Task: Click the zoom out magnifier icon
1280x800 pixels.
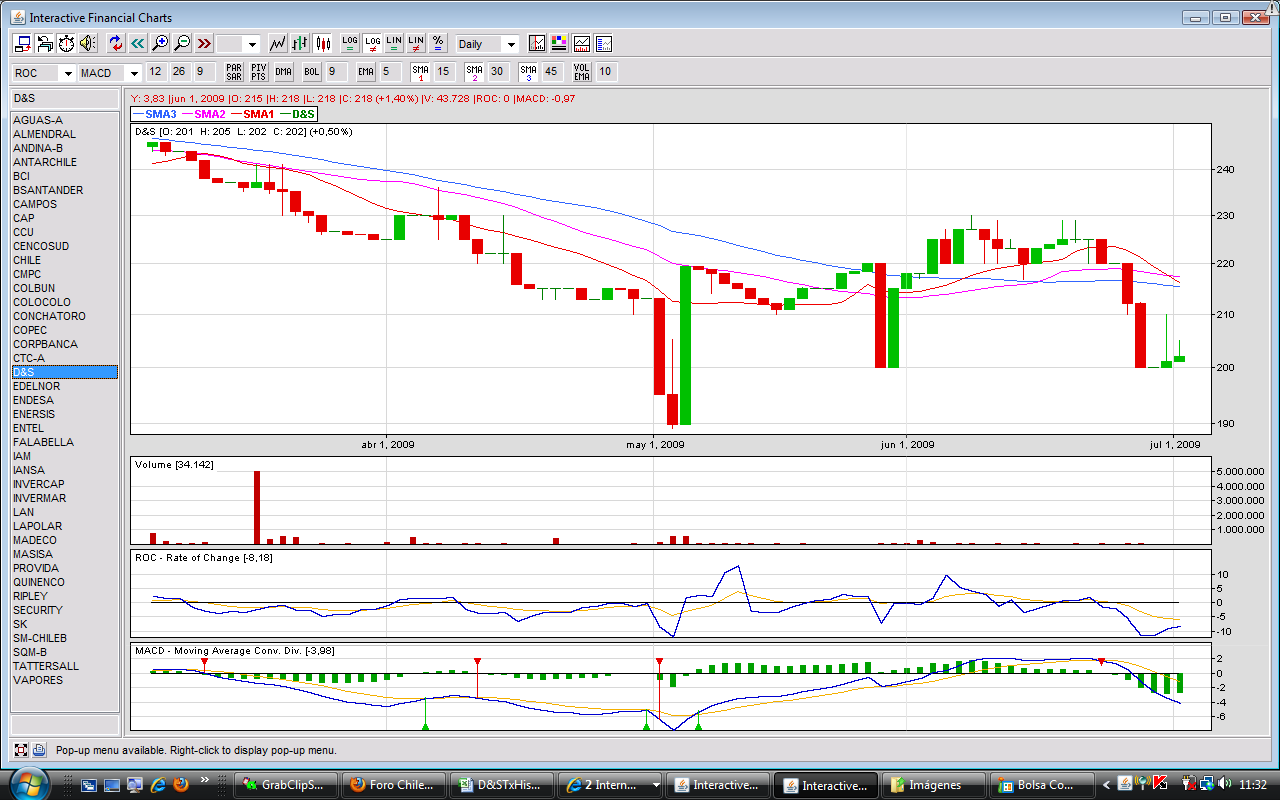Action: click(182, 43)
